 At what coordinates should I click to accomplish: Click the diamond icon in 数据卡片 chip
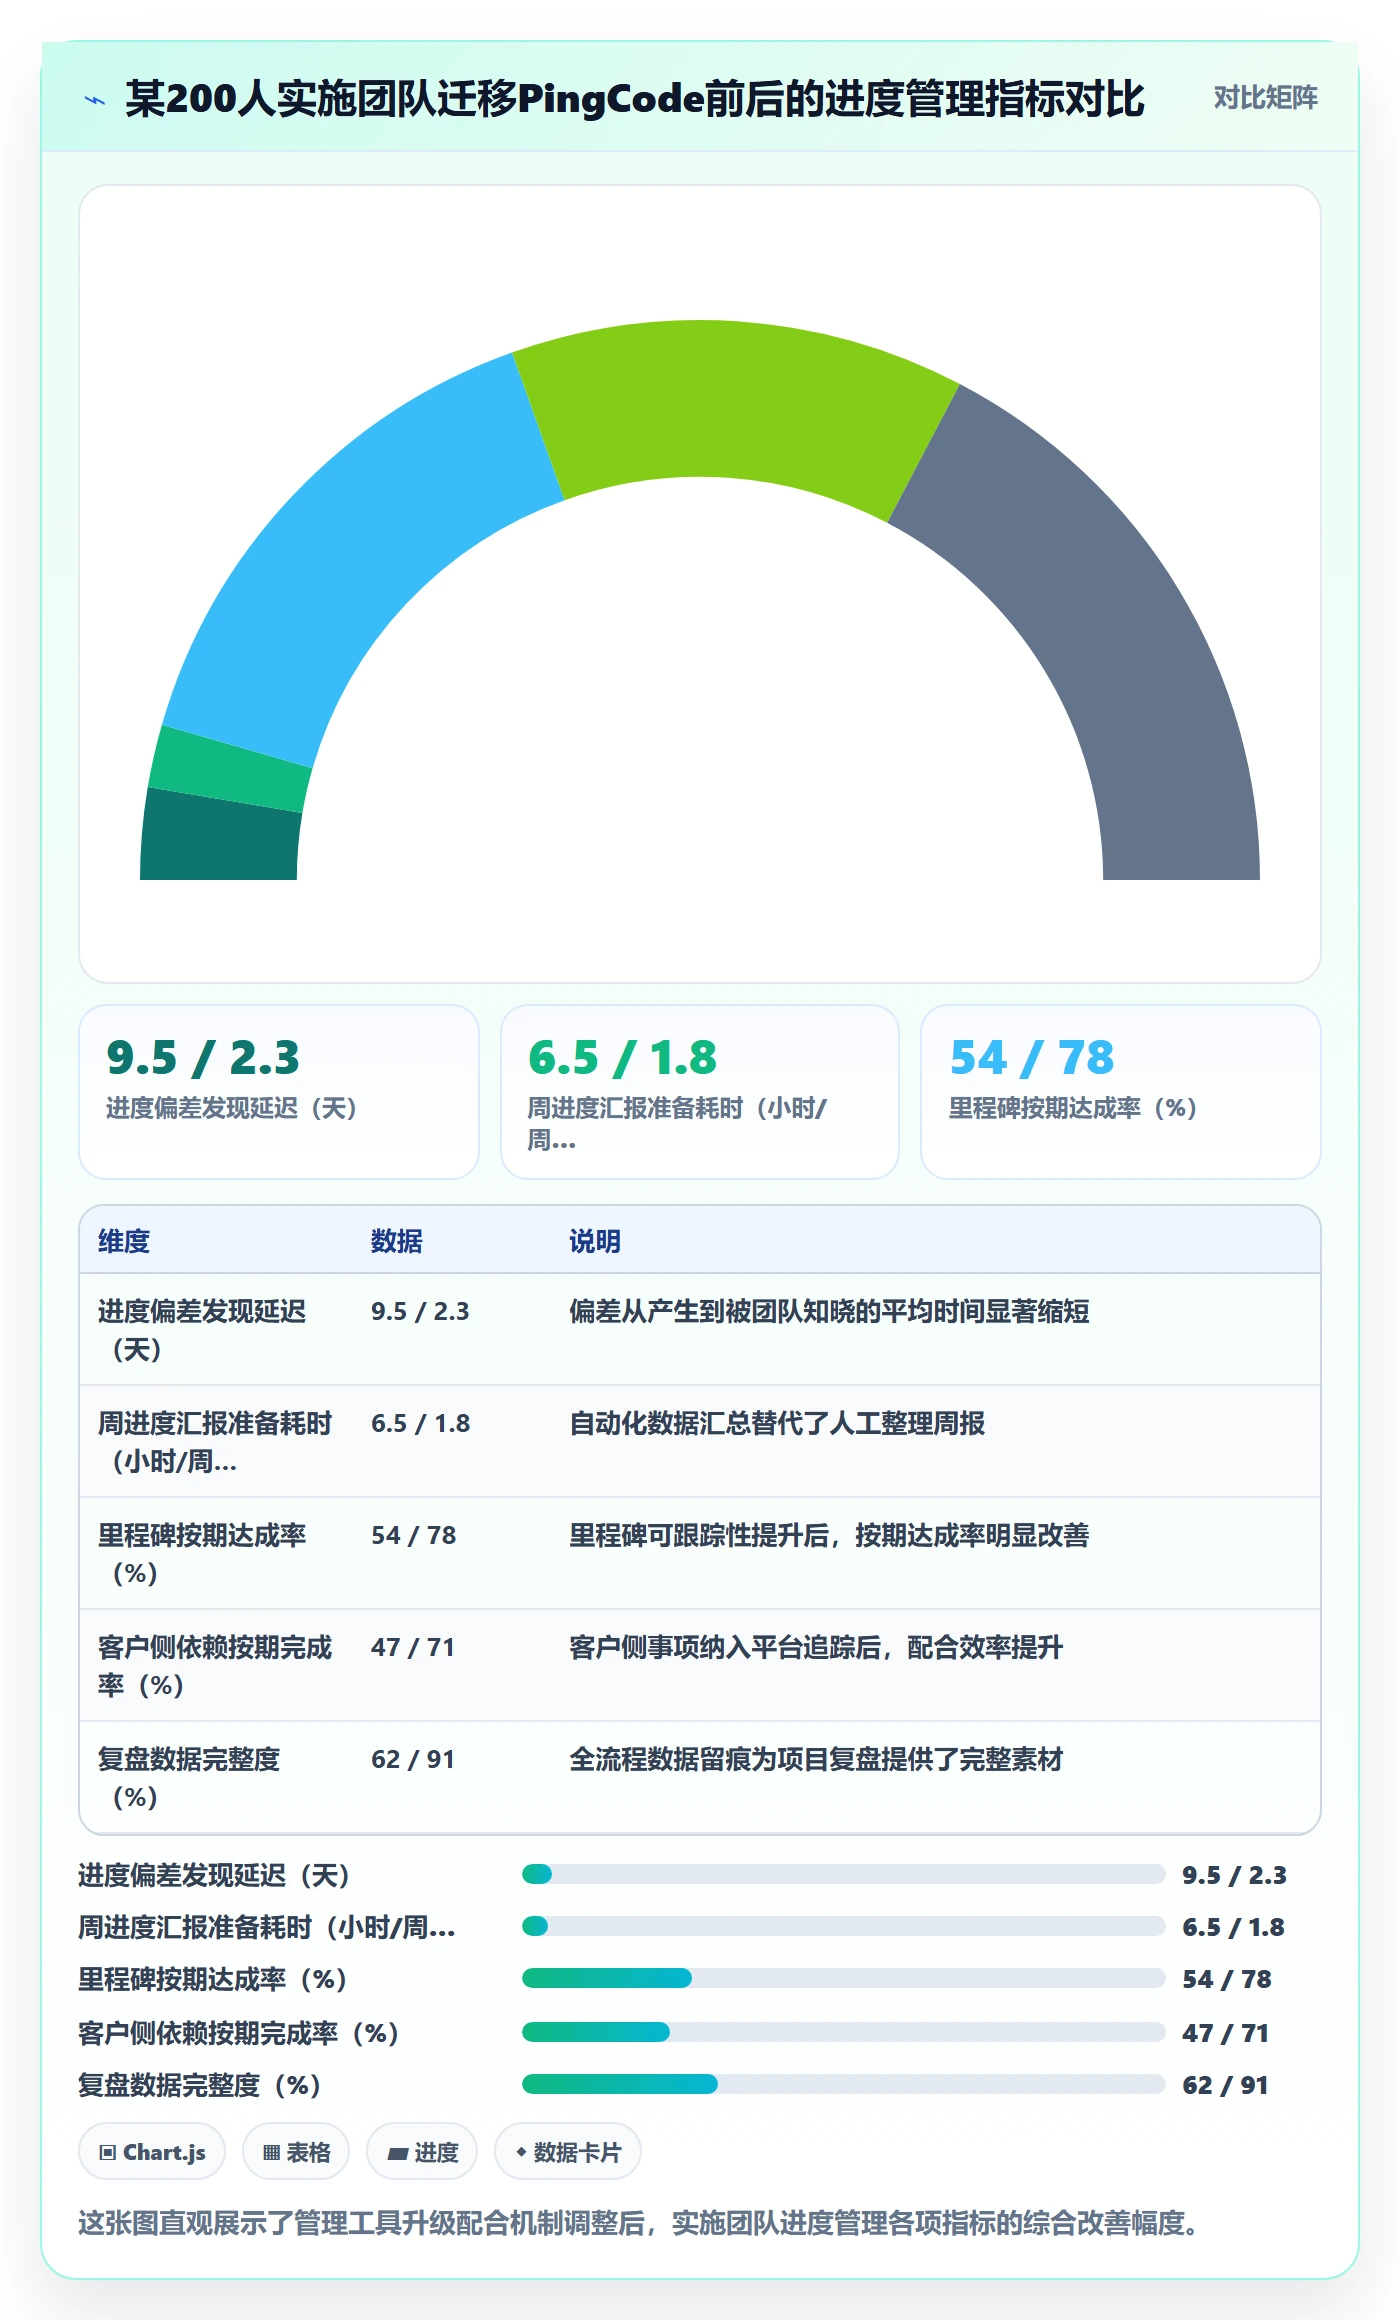521,2152
